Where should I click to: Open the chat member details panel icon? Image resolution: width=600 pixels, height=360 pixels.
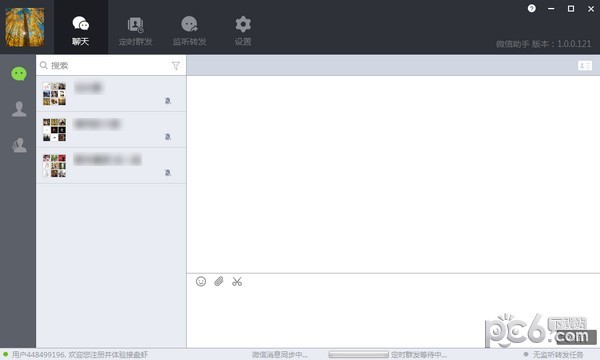tap(585, 65)
